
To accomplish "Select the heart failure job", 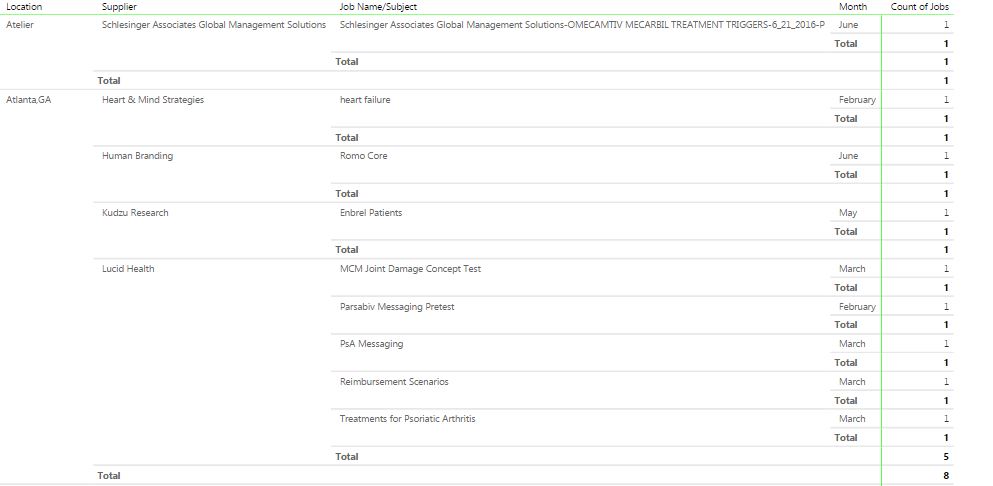I will [x=365, y=99].
